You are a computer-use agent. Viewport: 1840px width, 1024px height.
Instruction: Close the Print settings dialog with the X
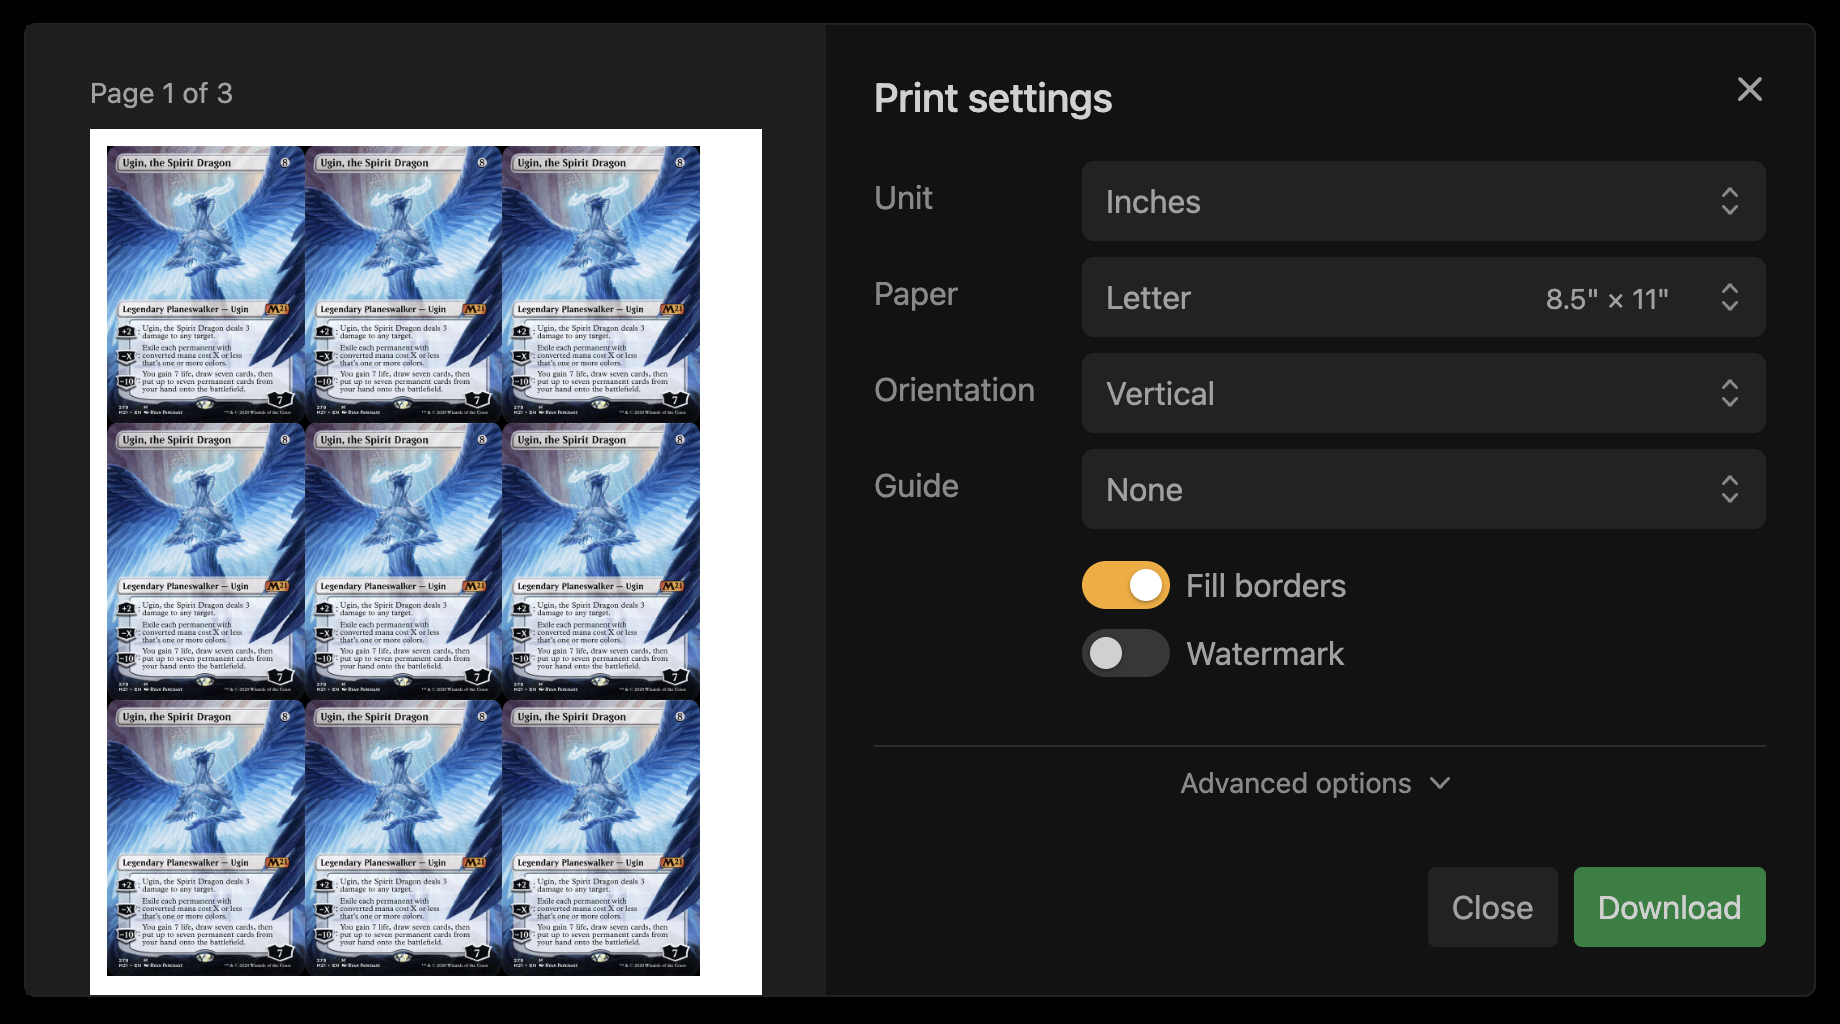coord(1749,90)
